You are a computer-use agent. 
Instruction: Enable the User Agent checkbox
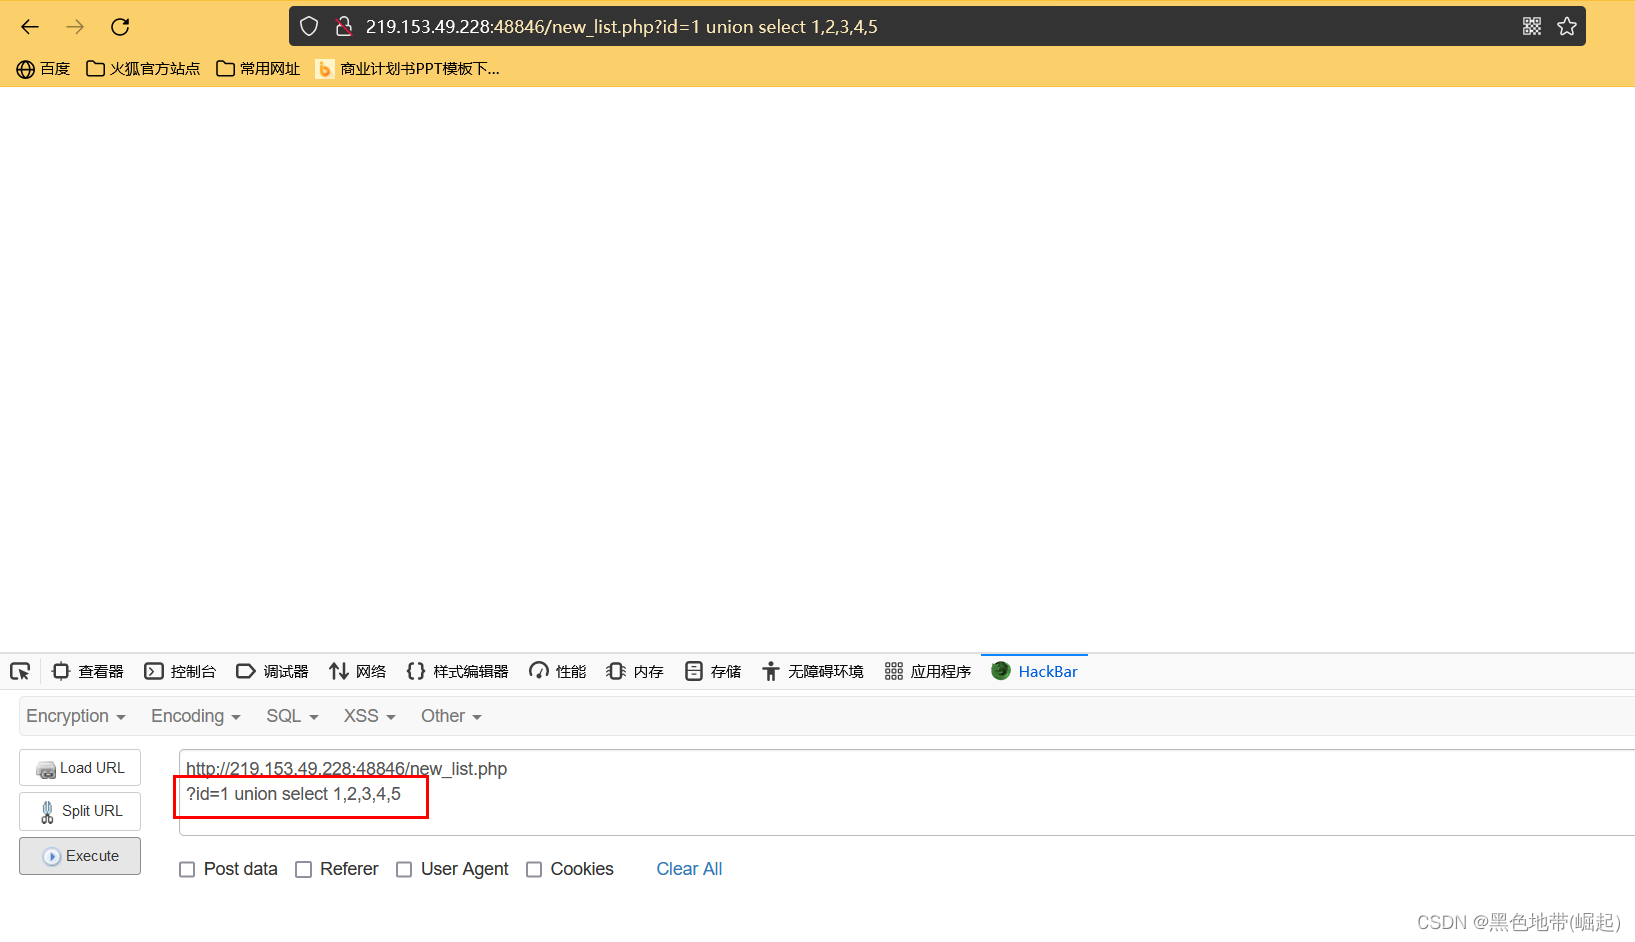[x=404, y=870]
